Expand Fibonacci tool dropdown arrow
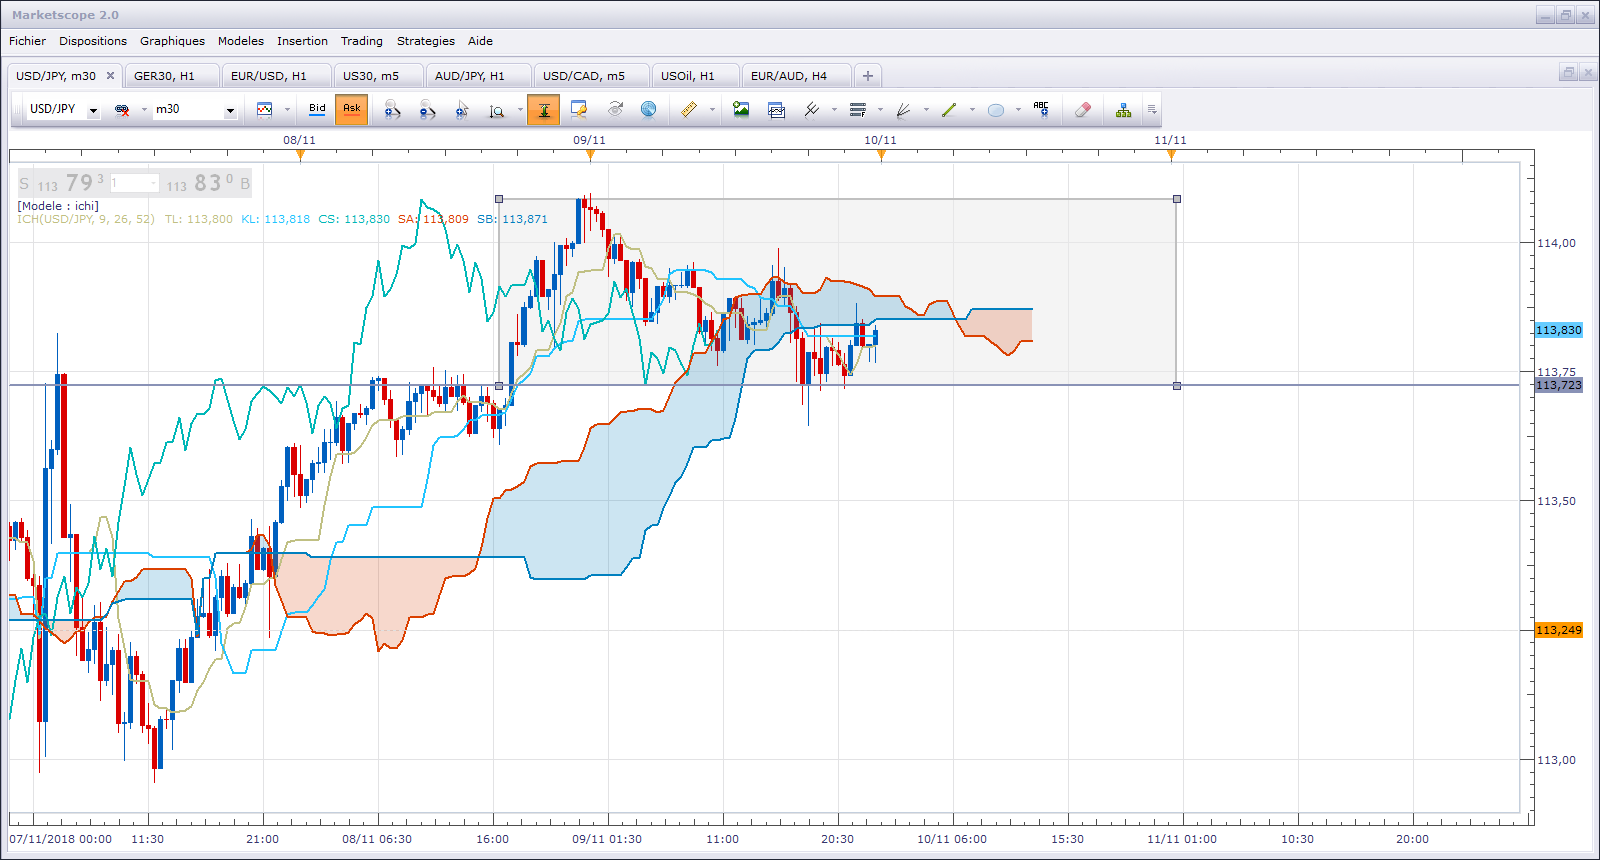The width and height of the screenshot is (1600, 860). pyautogui.click(x=880, y=110)
